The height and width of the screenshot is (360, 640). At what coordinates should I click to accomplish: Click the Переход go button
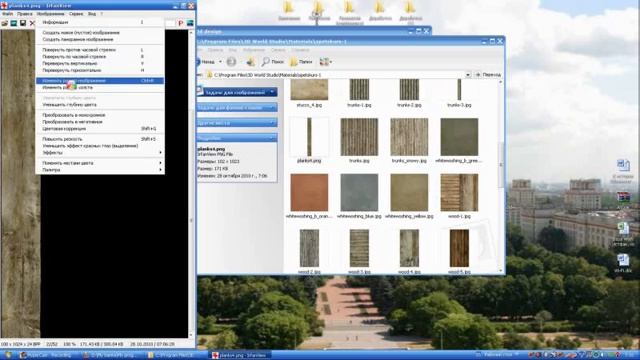tap(488, 75)
